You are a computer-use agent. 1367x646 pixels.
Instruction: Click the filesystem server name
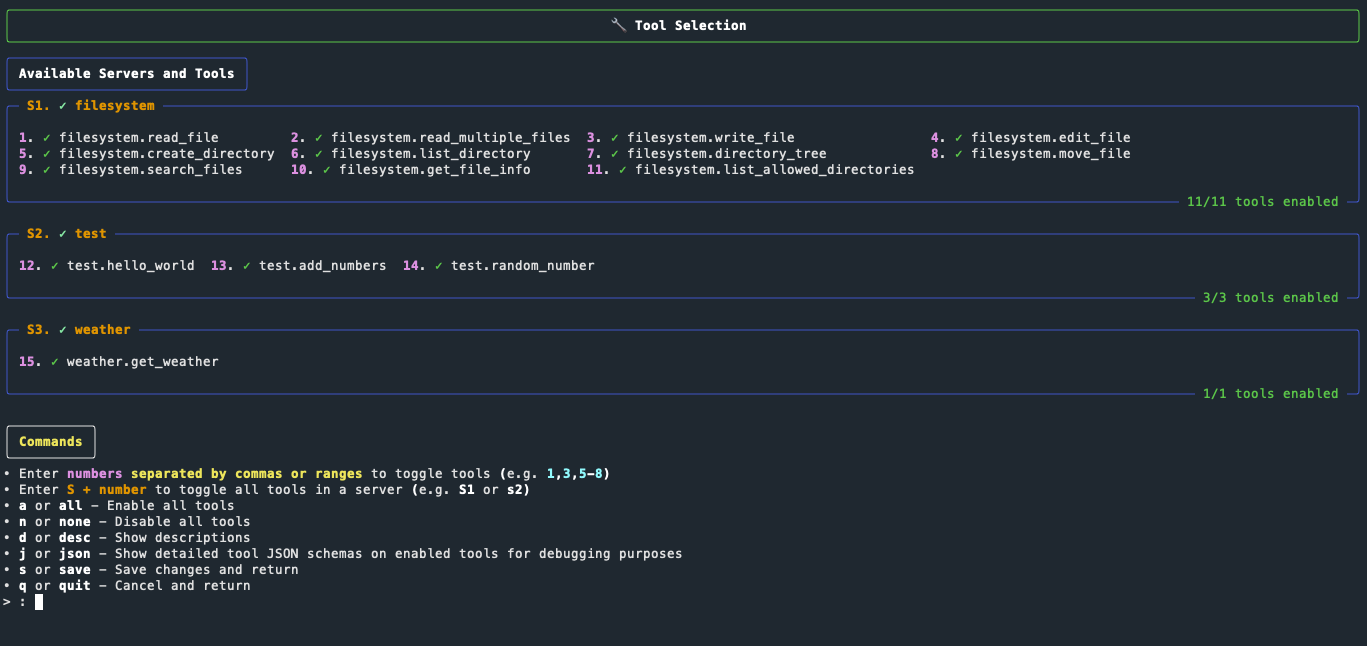(115, 106)
